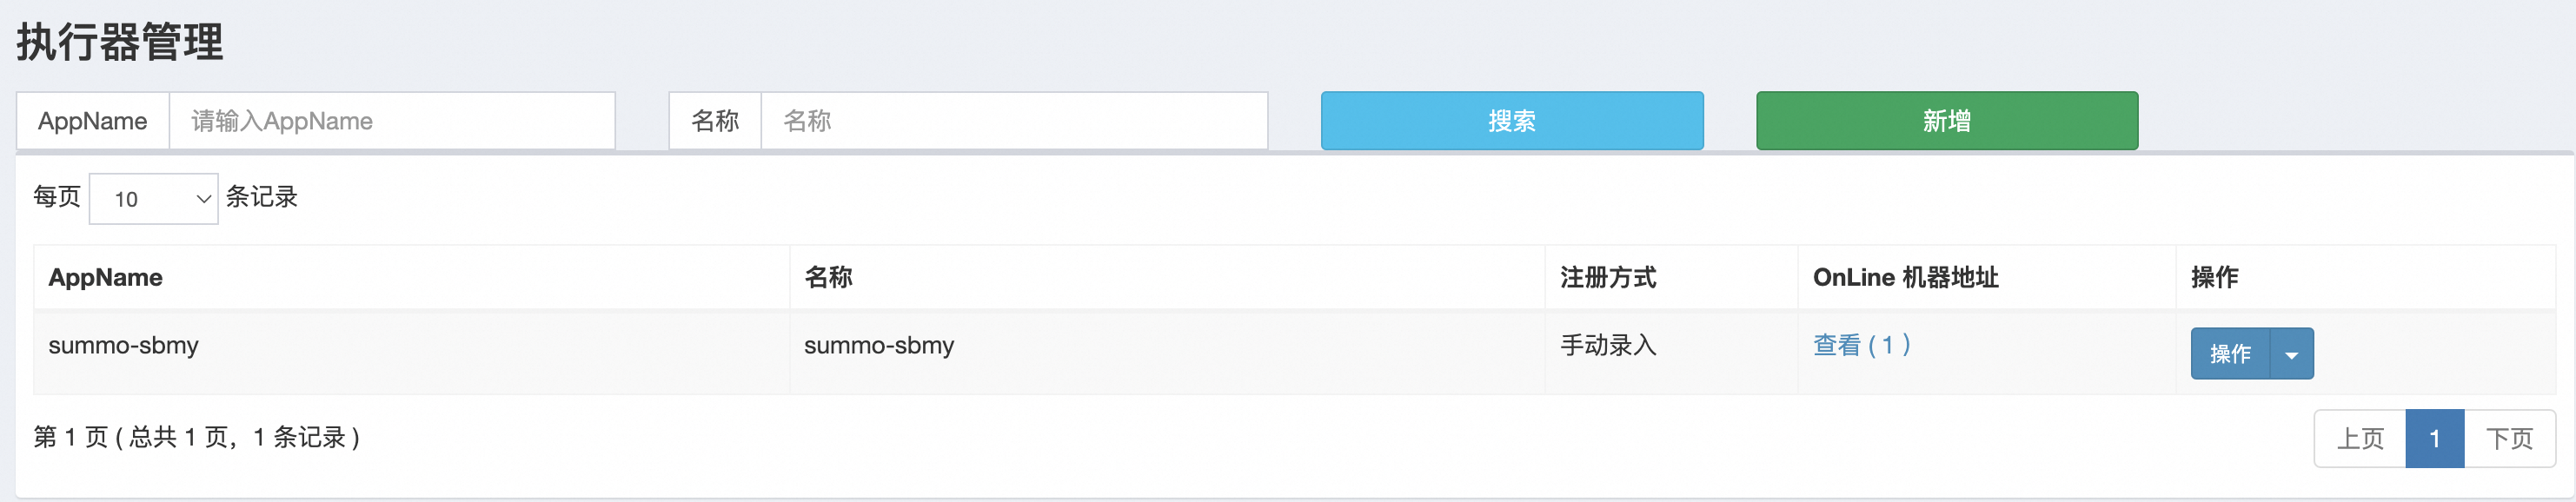This screenshot has height=502, width=2576.
Task: Click the 操作 column header
Action: click(2214, 277)
